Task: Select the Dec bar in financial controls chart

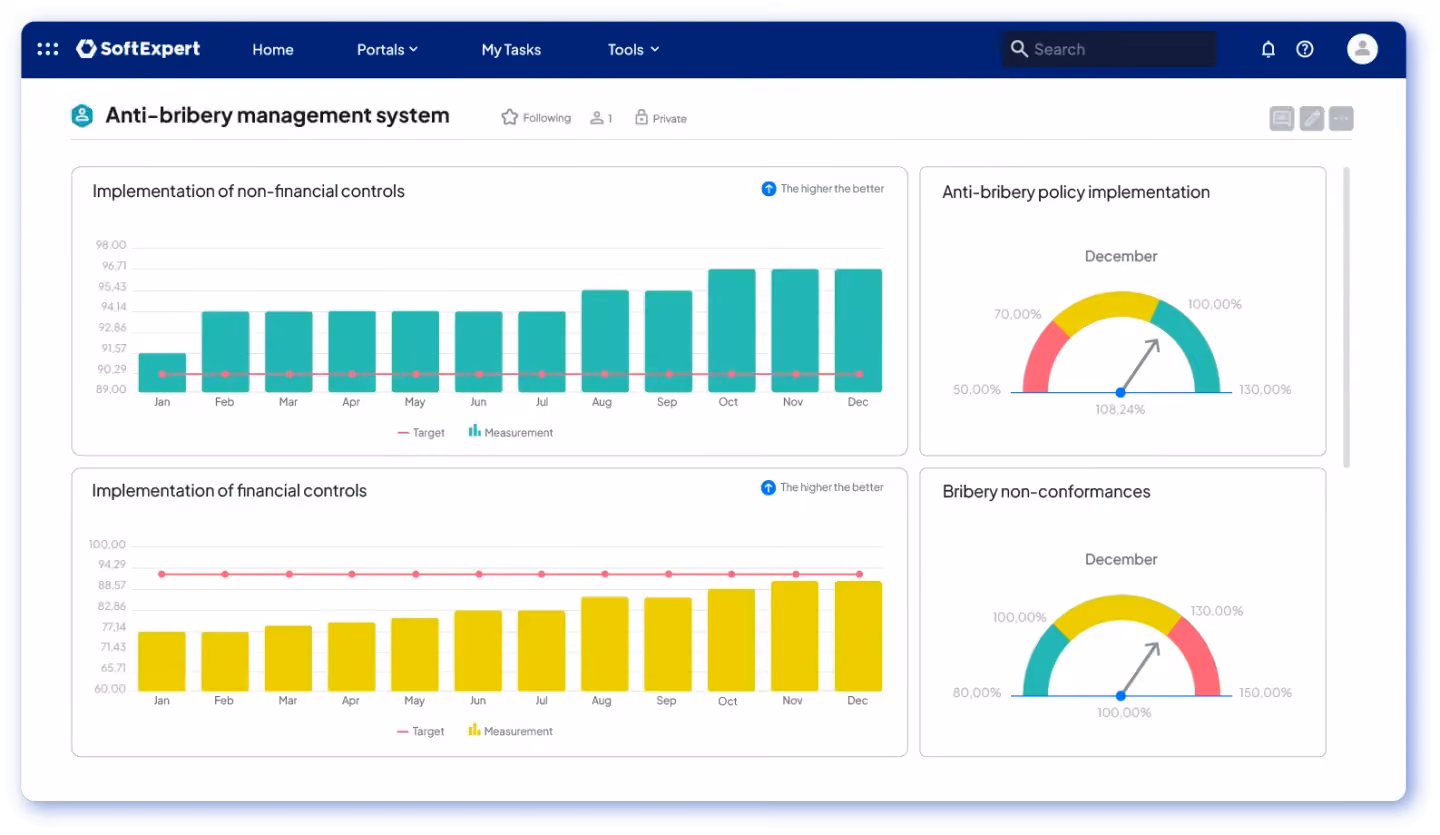Action: (858, 636)
